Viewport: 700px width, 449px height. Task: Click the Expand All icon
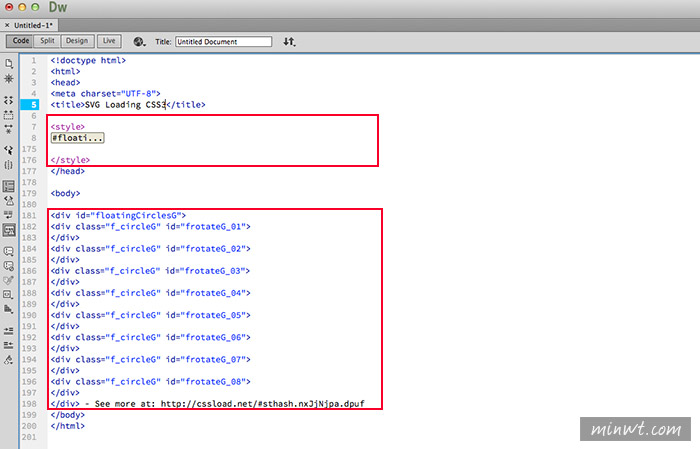9,129
